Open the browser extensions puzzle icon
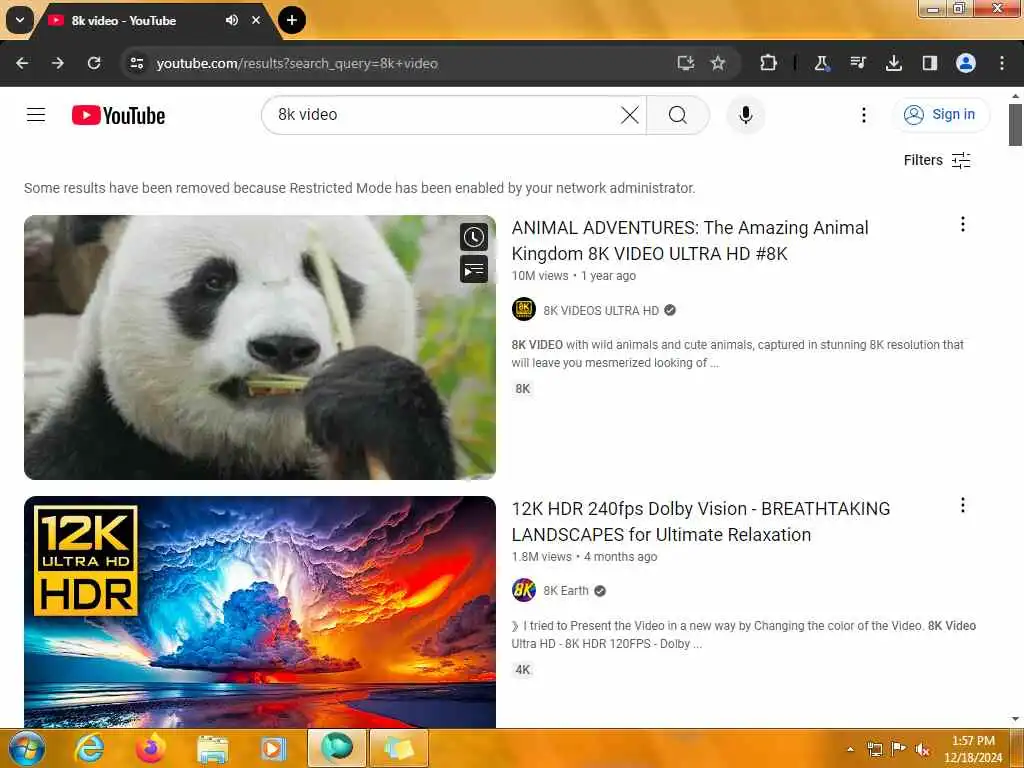The width and height of the screenshot is (1024, 768). (768, 63)
